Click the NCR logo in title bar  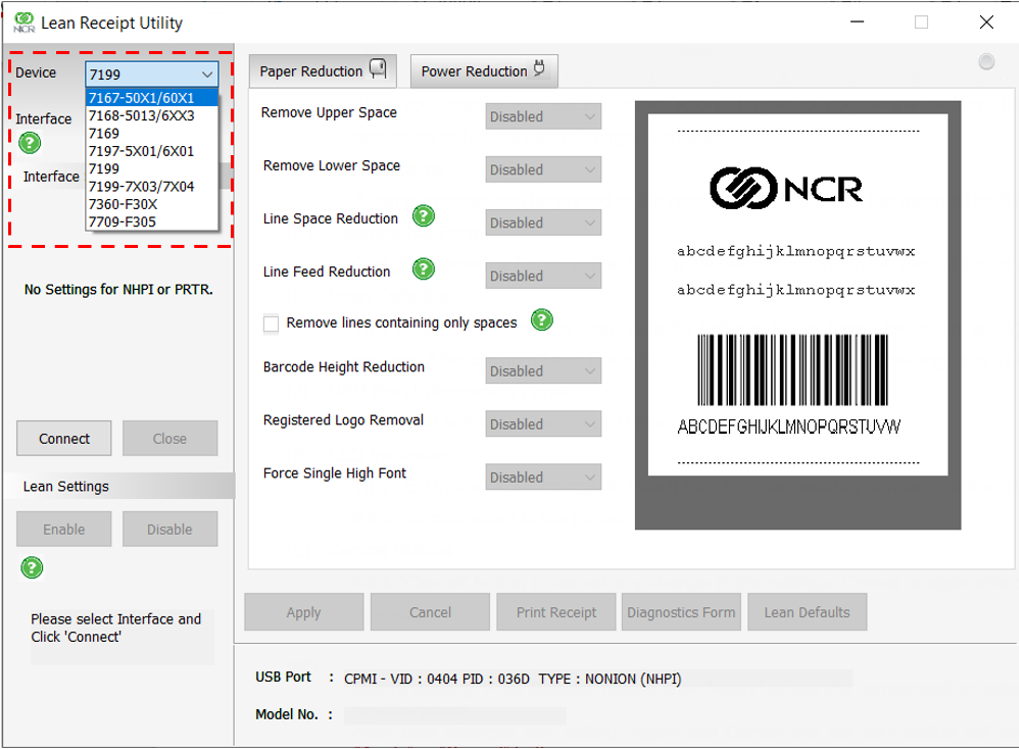(x=24, y=23)
